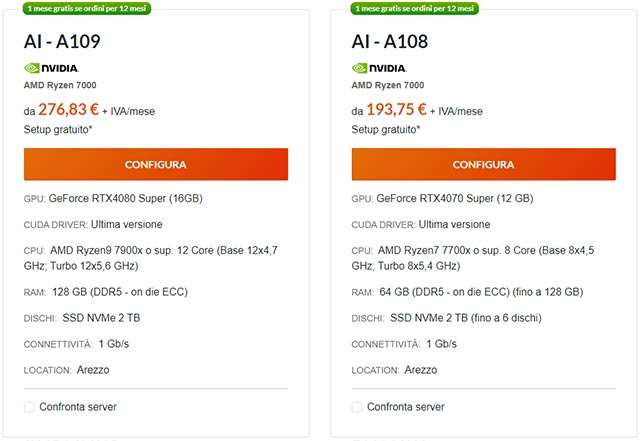Screen dimensions: 640x441
Task: Click Setup gratuito* note under AI - A108 price
Action: [x=386, y=129]
